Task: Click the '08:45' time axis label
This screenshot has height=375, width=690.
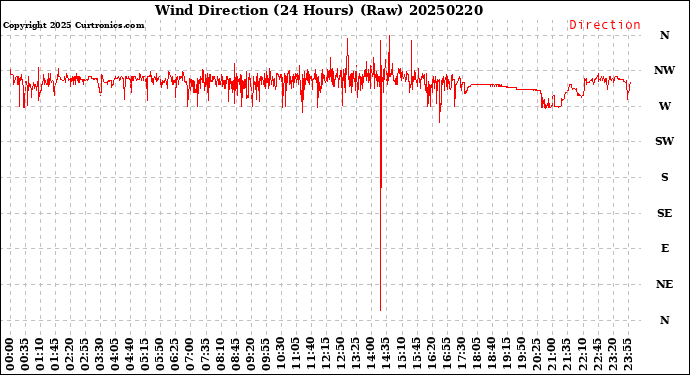Action: pyautogui.click(x=235, y=355)
